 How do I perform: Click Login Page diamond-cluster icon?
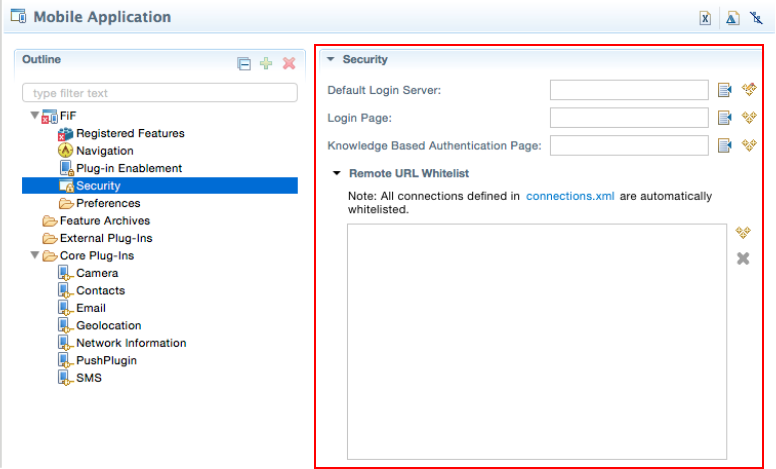pos(749,117)
